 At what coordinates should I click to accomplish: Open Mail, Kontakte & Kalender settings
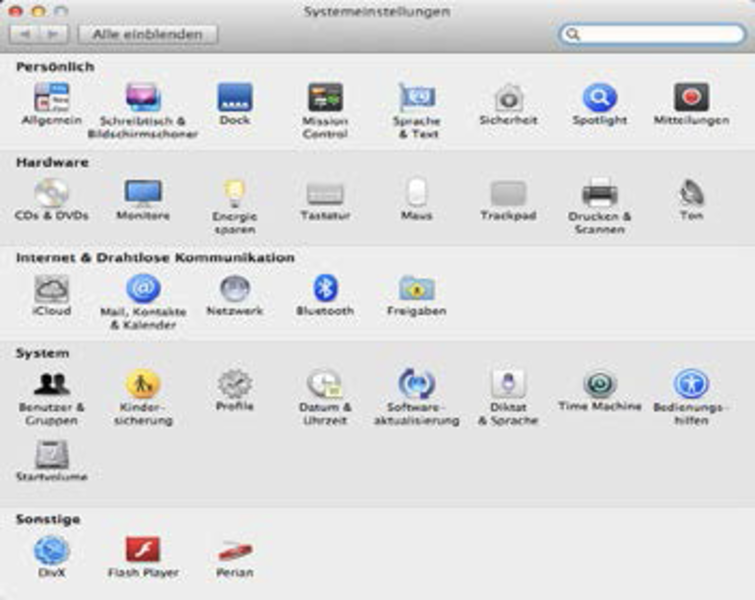[x=143, y=301]
